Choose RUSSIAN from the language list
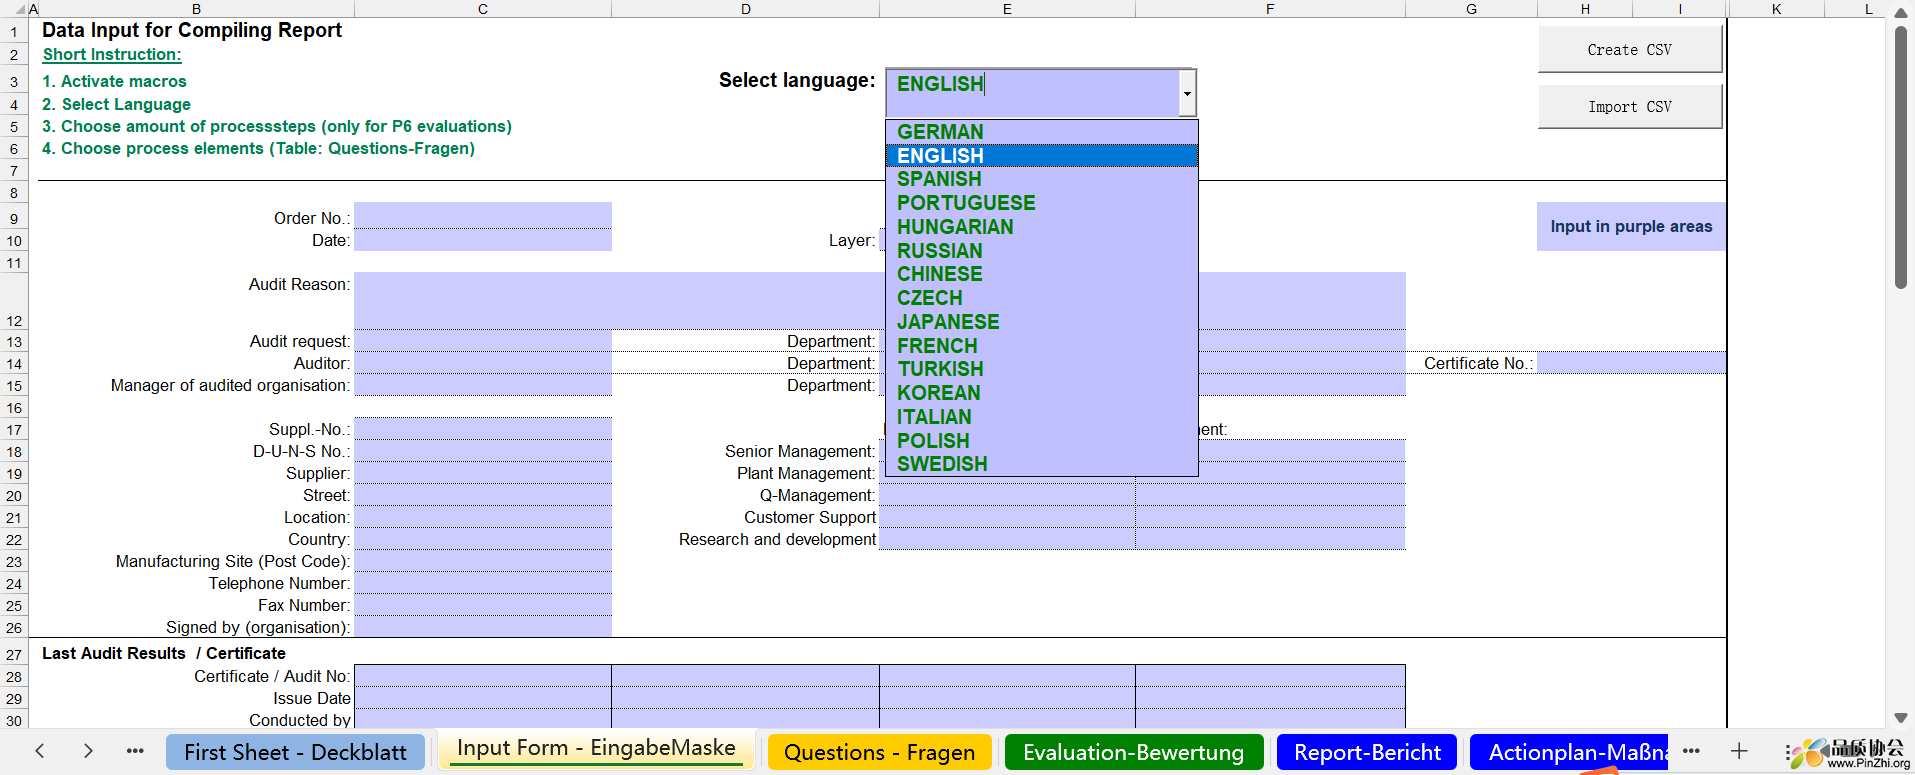The width and height of the screenshot is (1915, 775). (1041, 251)
